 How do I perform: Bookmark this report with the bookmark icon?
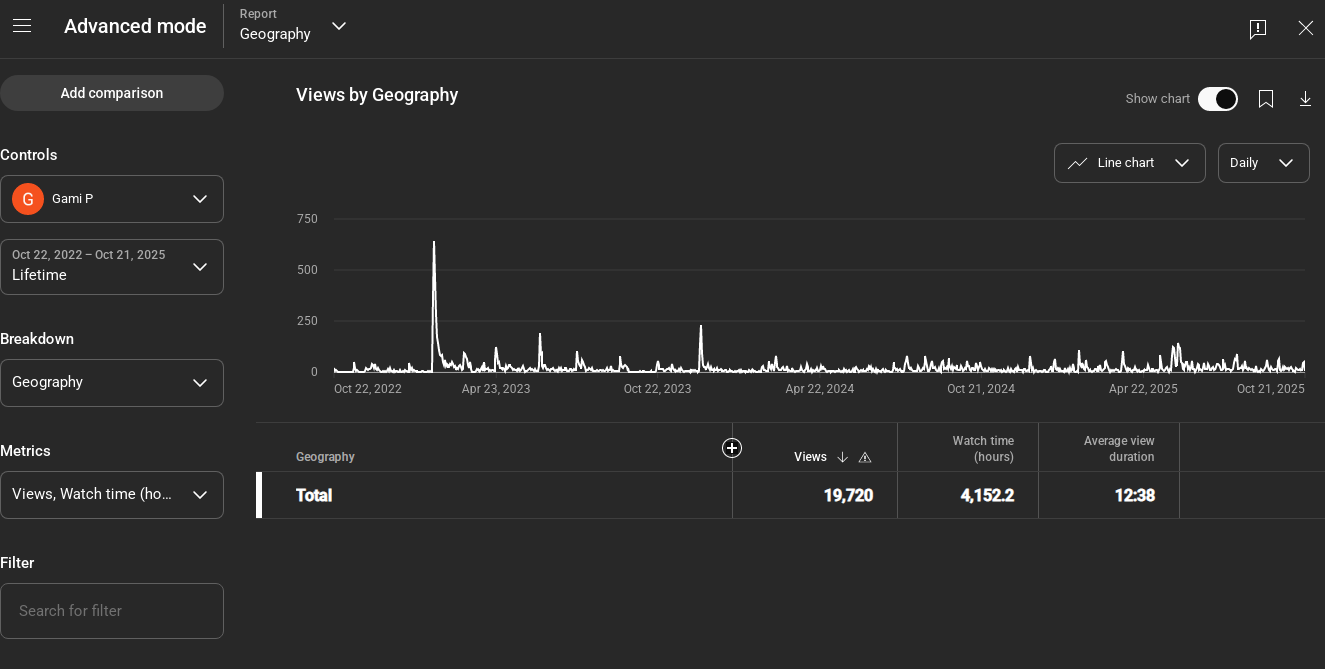pos(1266,99)
